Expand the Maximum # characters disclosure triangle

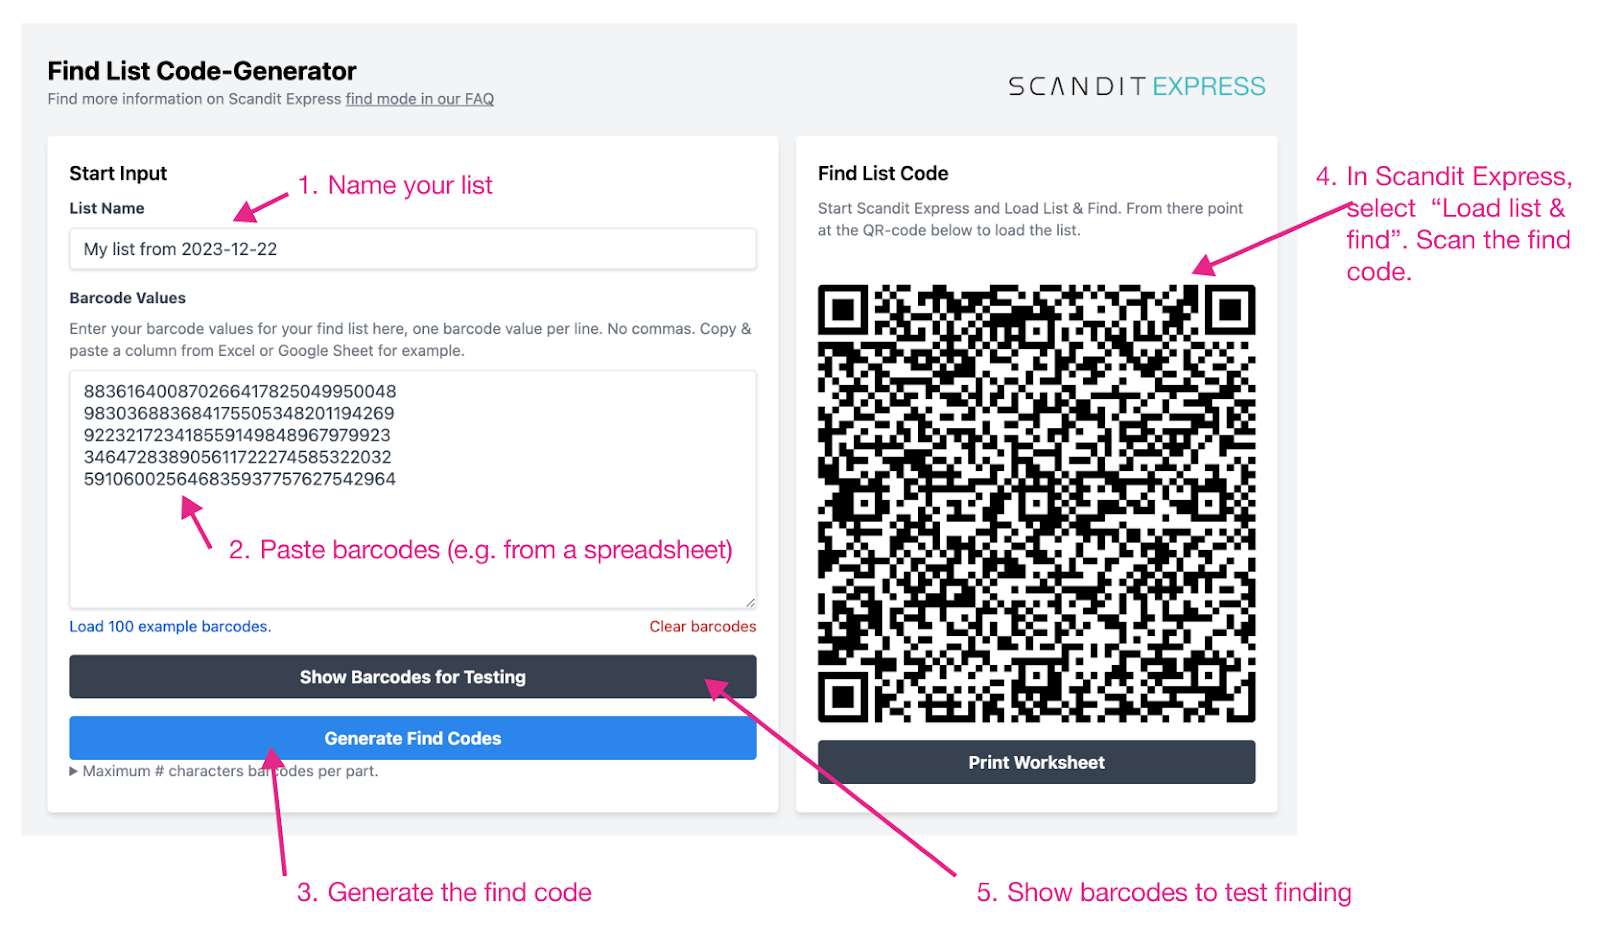coord(74,771)
